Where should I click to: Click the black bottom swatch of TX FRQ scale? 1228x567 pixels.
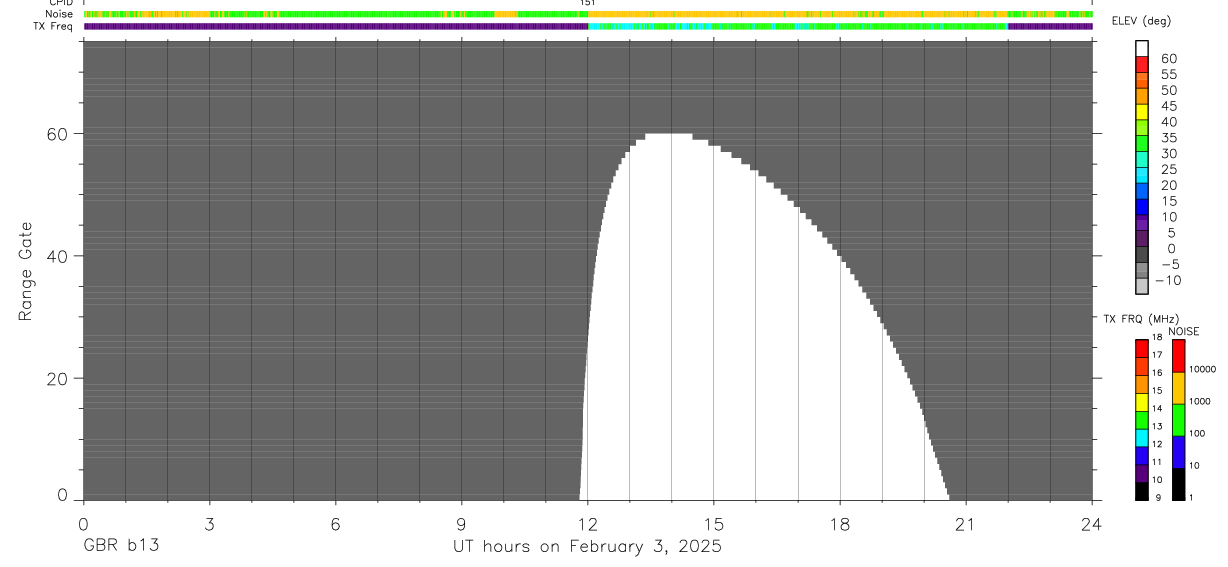(1142, 491)
